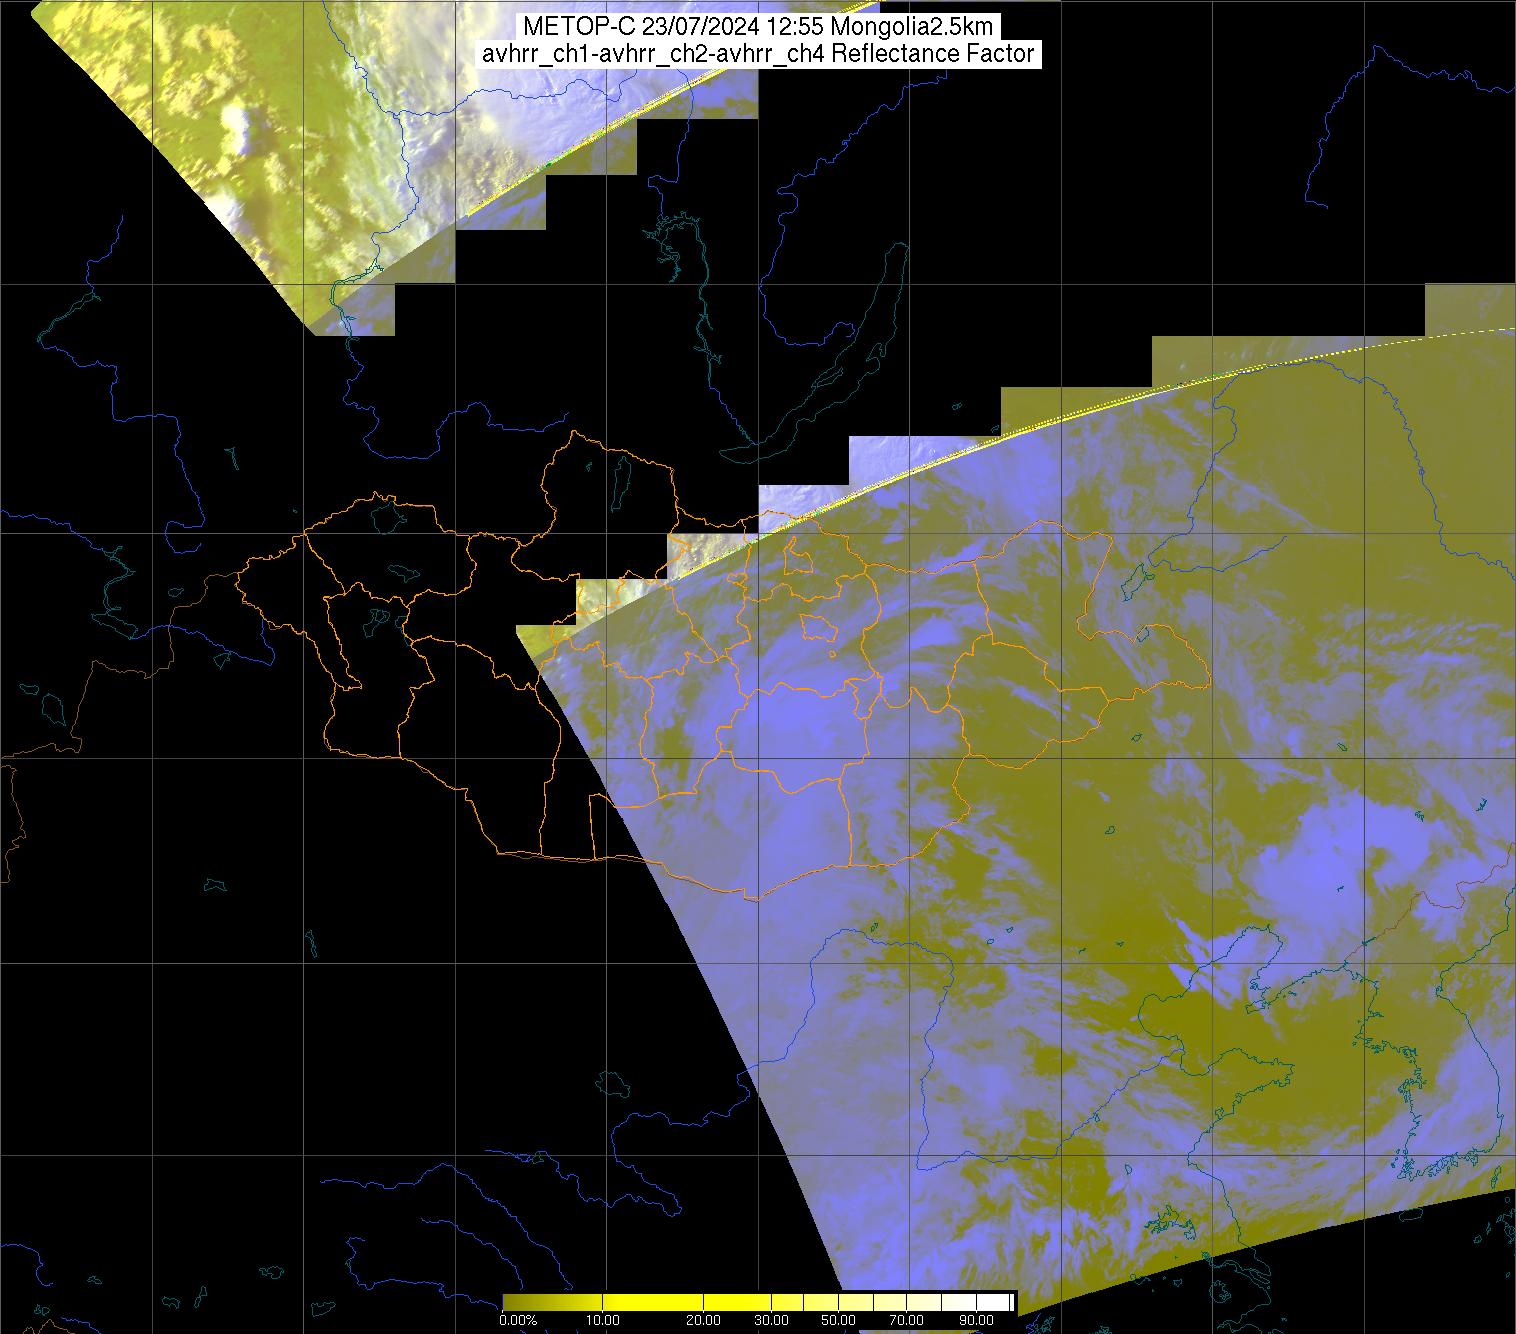1516x1334 pixels.
Task: Click the "70.00" colorbar label
Action: tap(907, 1320)
